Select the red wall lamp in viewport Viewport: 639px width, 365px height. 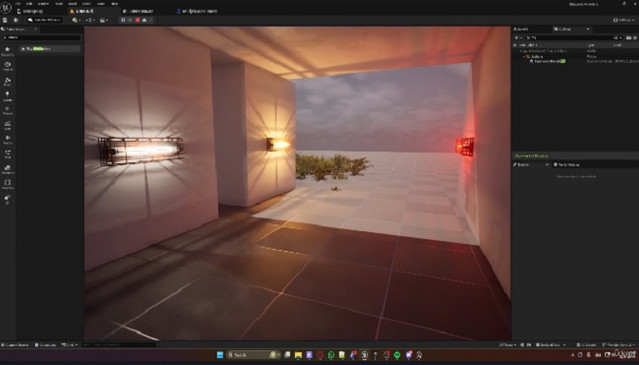465,146
